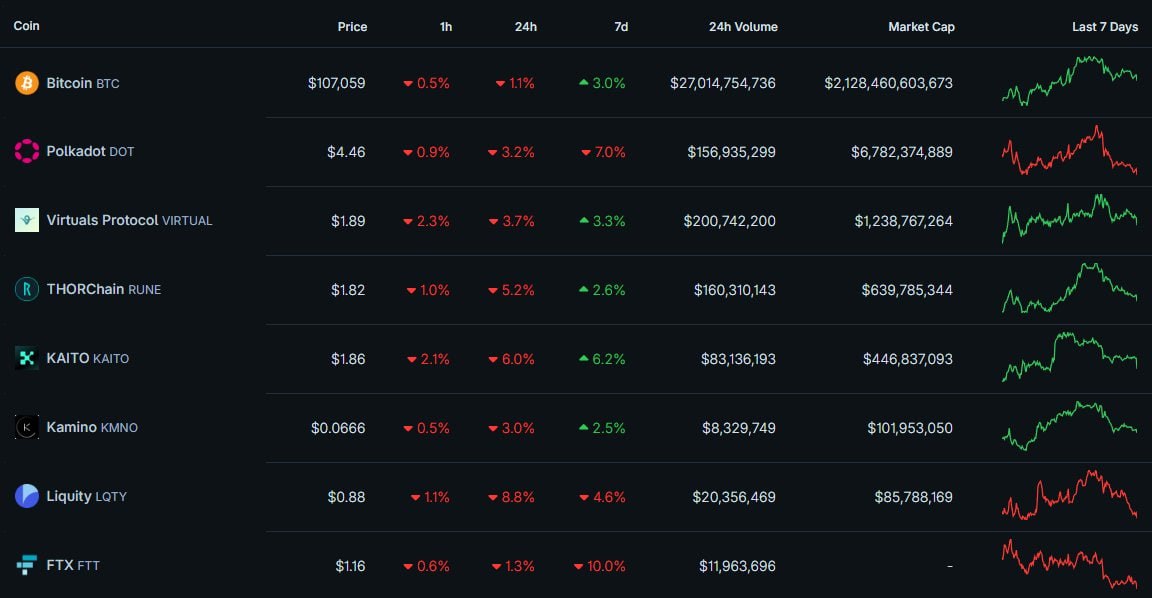The height and width of the screenshot is (598, 1152).
Task: Open the Kamino KMNO coin link
Action: pos(92,428)
